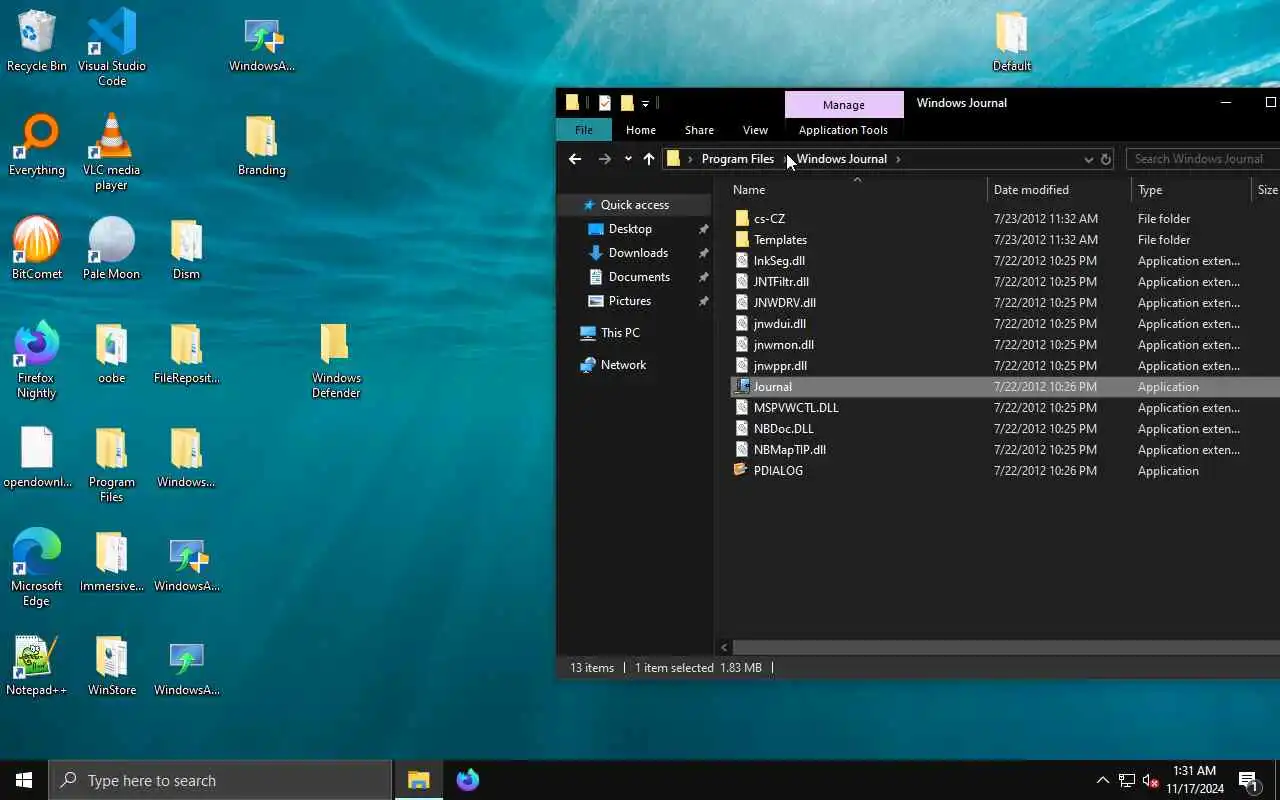Select the Immersive... folder on desktop

(x=112, y=561)
